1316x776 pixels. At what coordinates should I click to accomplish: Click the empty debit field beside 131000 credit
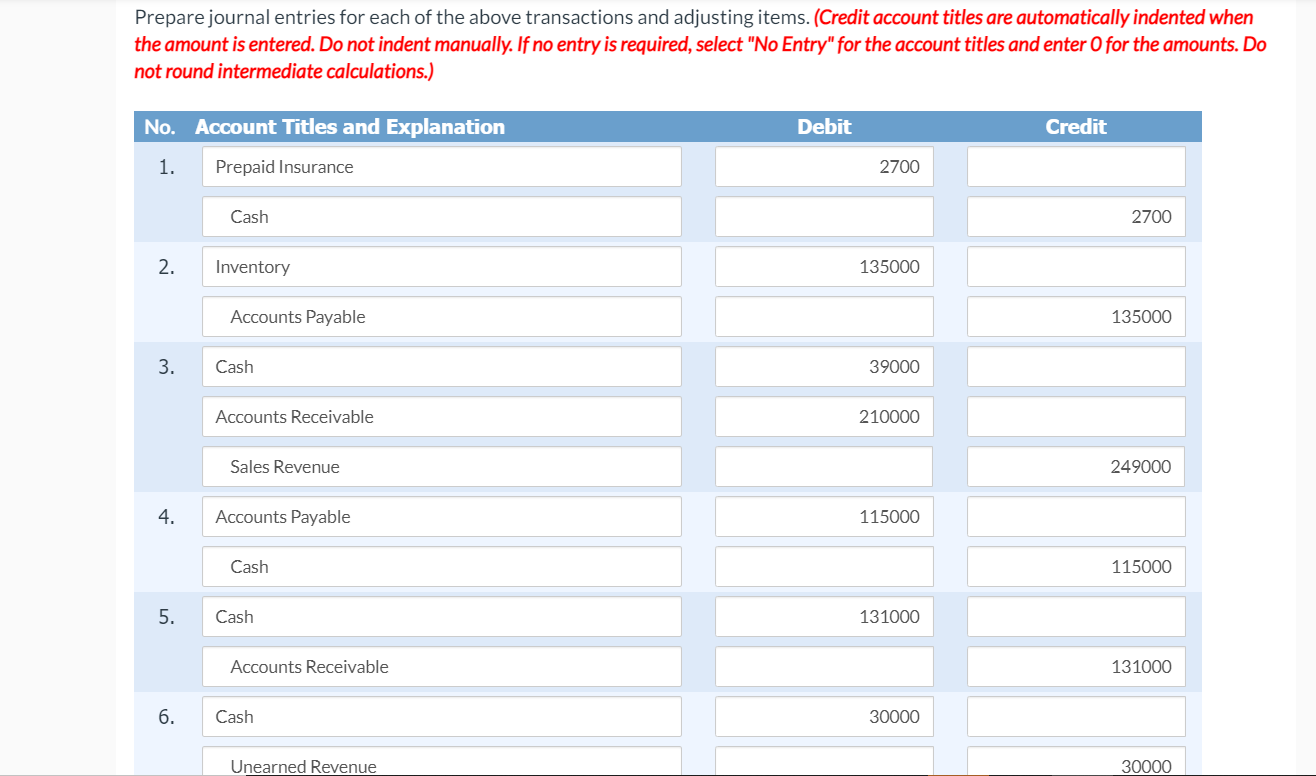824,667
